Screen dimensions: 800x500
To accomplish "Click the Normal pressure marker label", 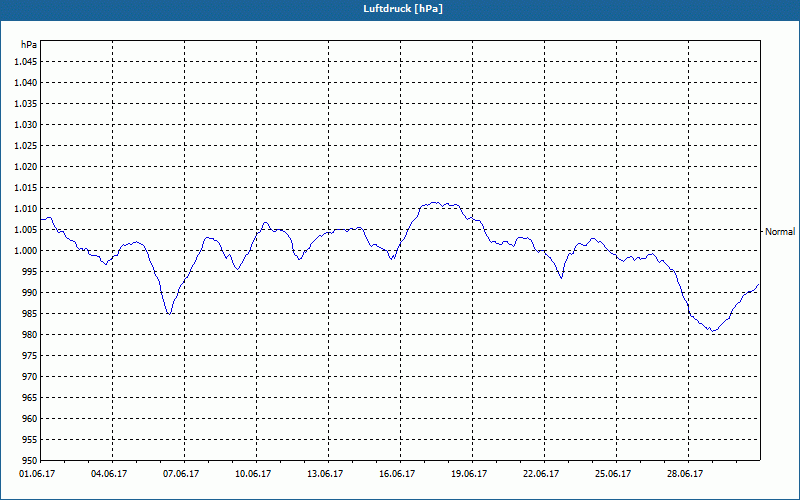I will click(780, 232).
